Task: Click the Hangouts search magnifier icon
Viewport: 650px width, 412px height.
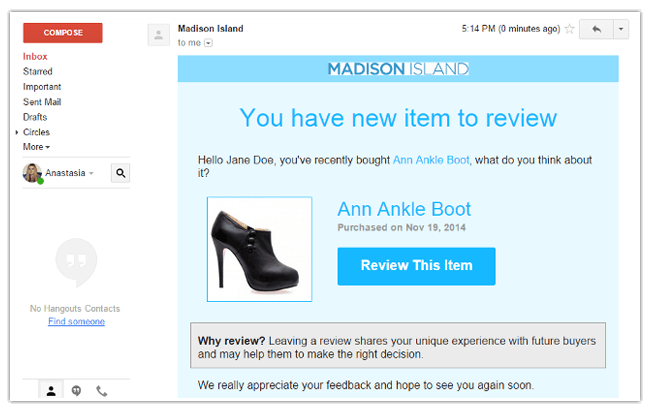Action: coord(121,173)
